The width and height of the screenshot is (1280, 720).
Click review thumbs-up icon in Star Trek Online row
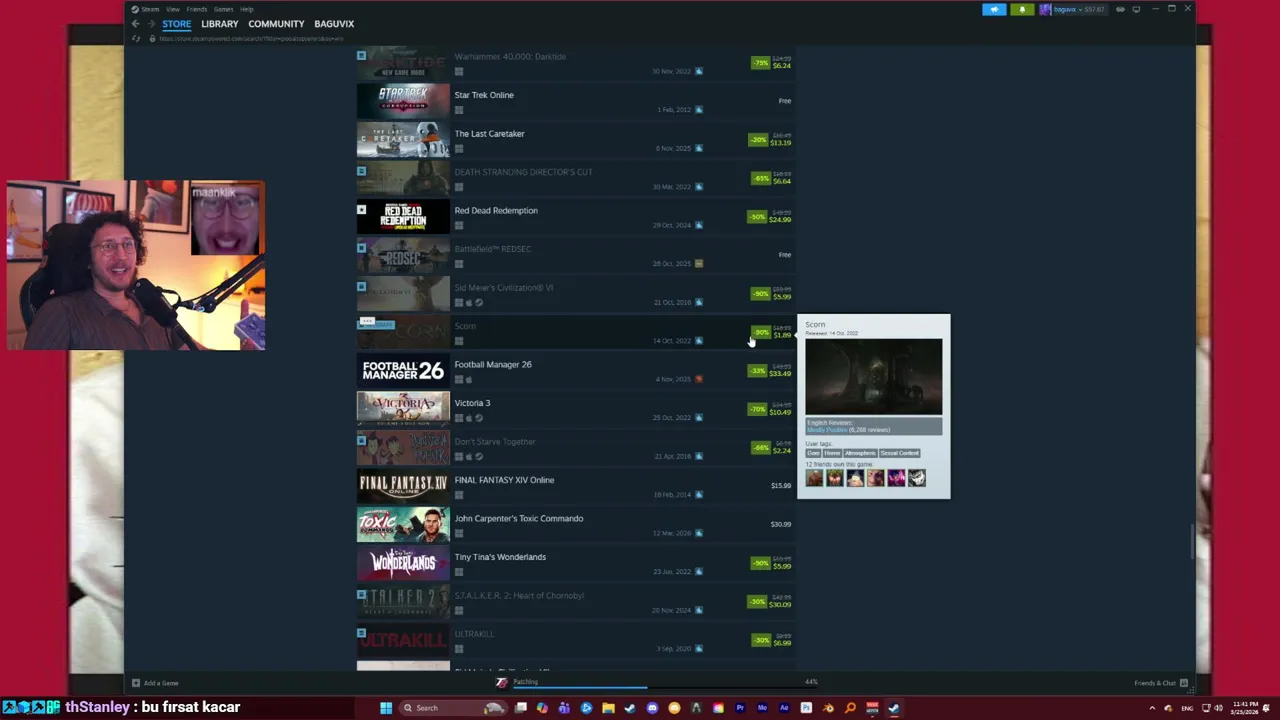click(x=698, y=110)
